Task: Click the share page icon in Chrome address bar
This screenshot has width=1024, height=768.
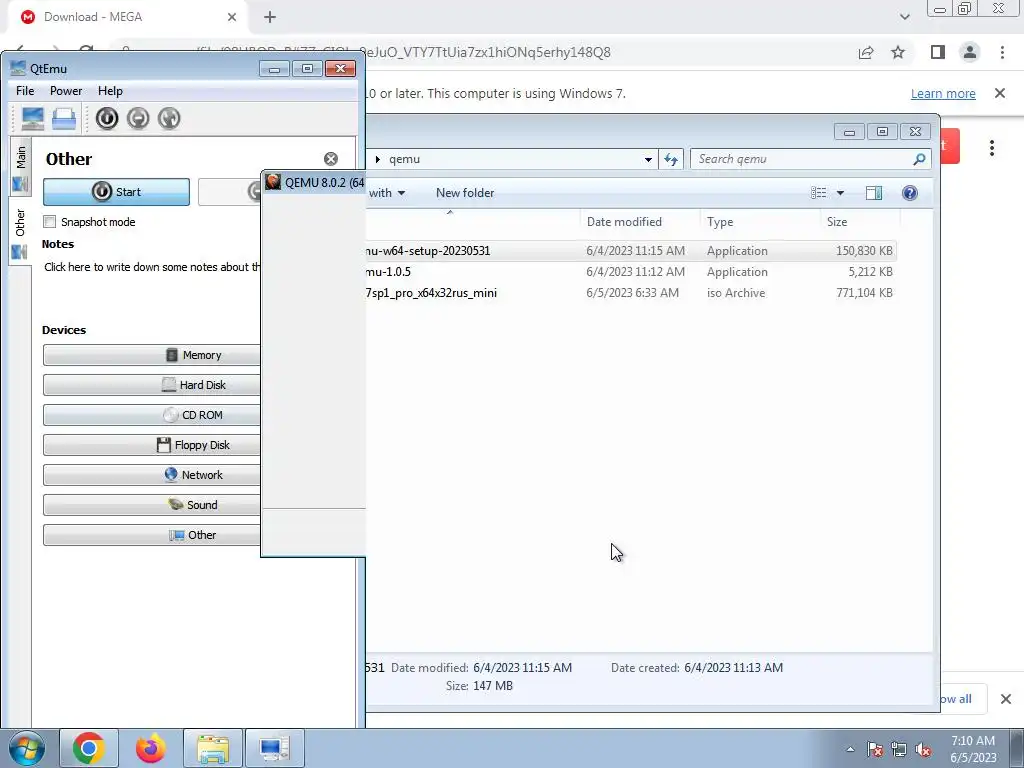Action: (x=866, y=52)
